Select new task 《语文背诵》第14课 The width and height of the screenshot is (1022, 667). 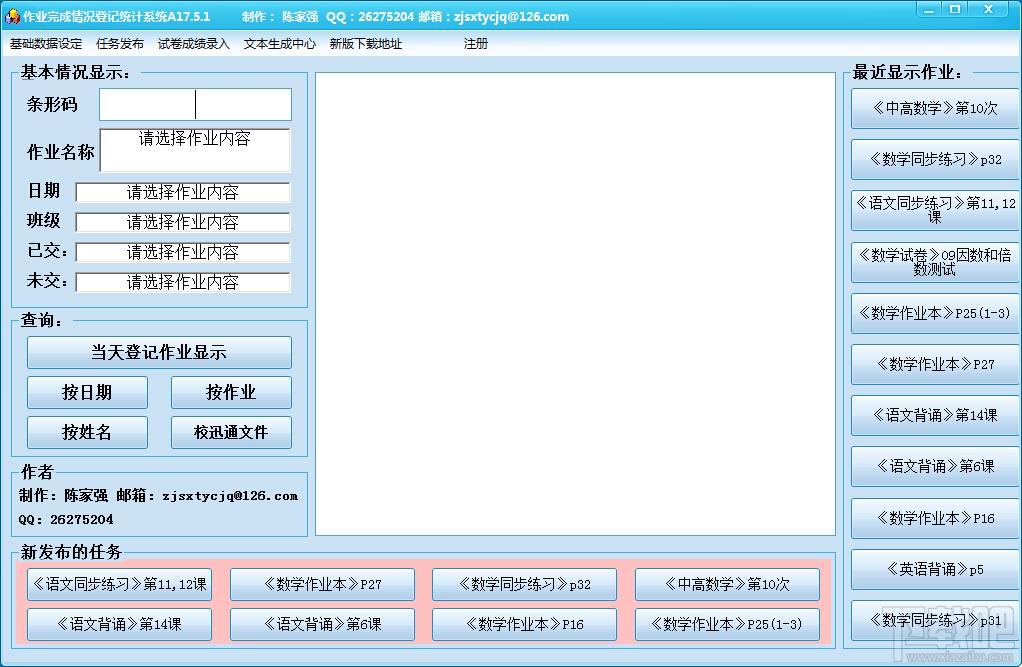pos(119,625)
